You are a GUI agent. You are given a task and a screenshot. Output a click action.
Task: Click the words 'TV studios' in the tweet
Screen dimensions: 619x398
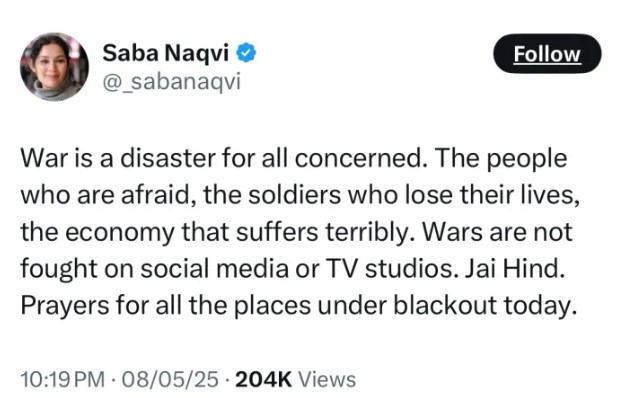tap(392, 268)
